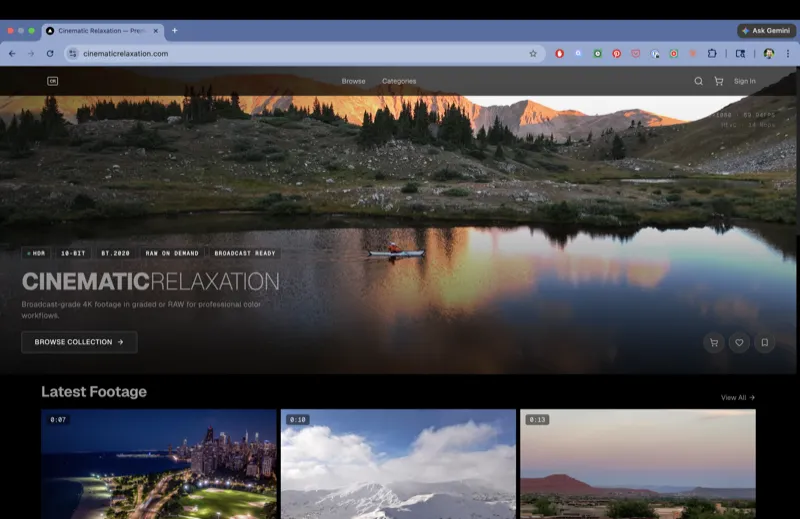Click the Latest Footage heading
Viewport: 800px width, 519px height.
(94, 391)
